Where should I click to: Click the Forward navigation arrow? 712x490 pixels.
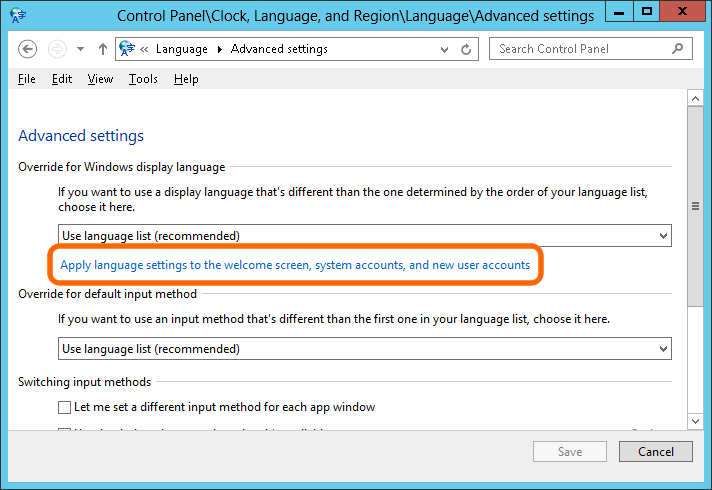point(57,49)
